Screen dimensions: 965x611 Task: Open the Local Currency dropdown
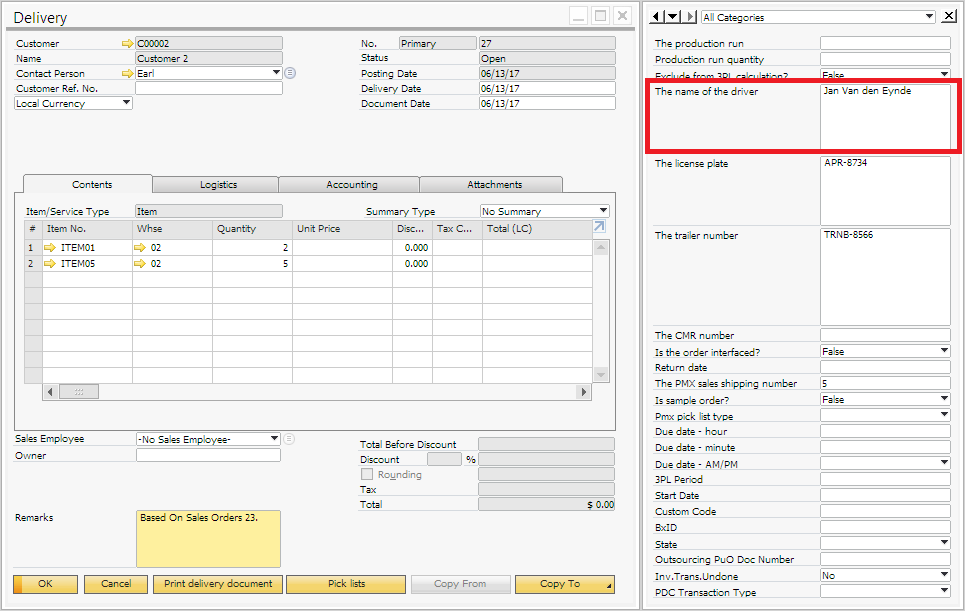click(x=126, y=103)
